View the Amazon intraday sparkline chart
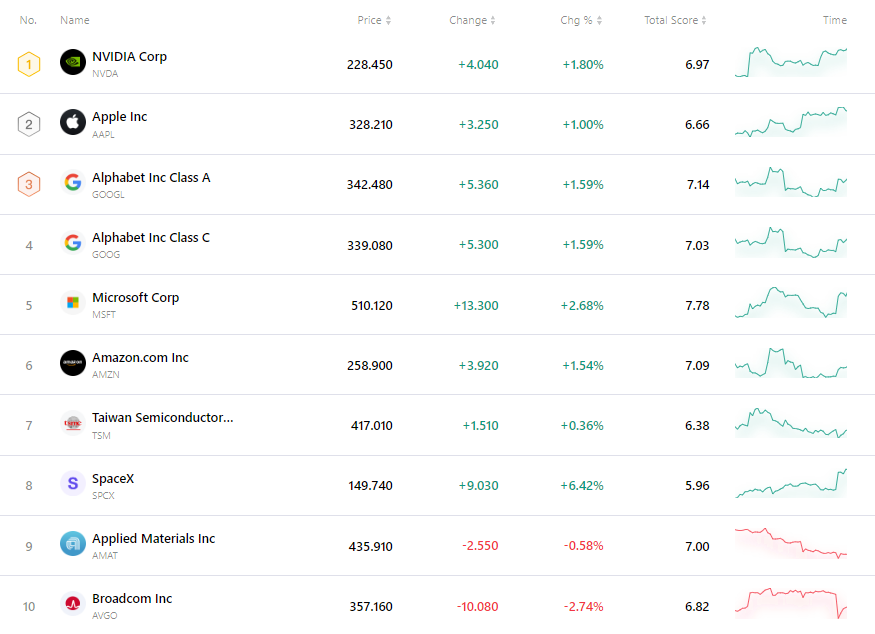Screen dimensions: 875x634 (791, 363)
